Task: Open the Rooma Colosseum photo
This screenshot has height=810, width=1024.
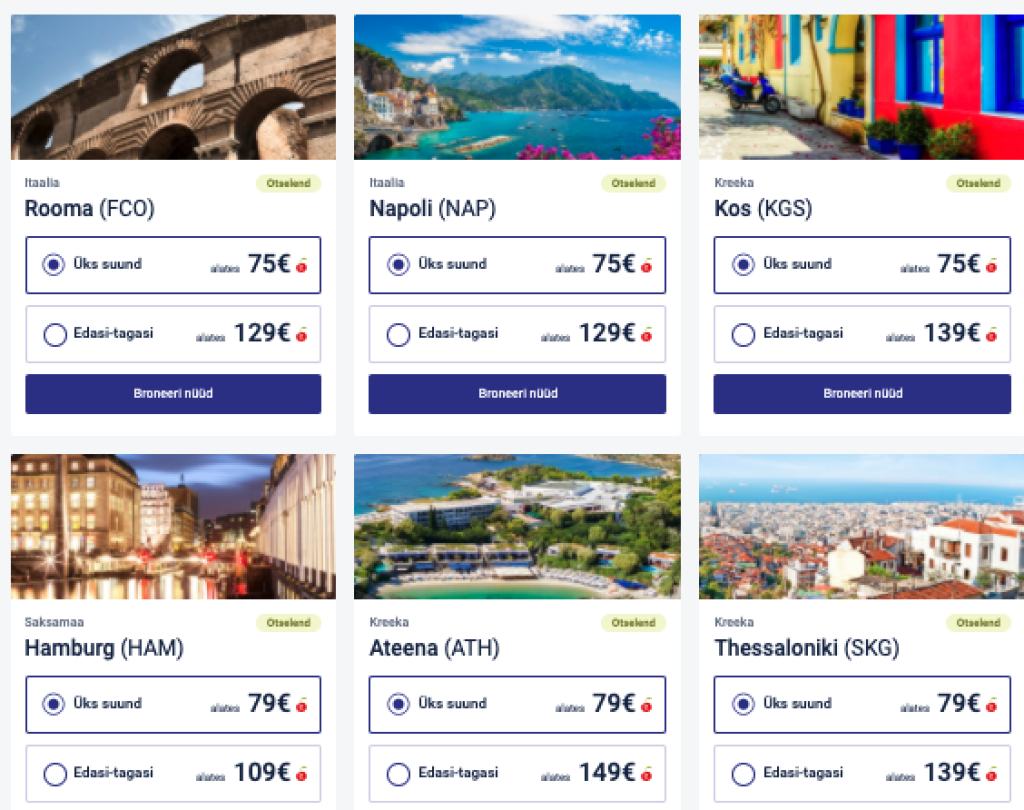Action: tap(173, 87)
